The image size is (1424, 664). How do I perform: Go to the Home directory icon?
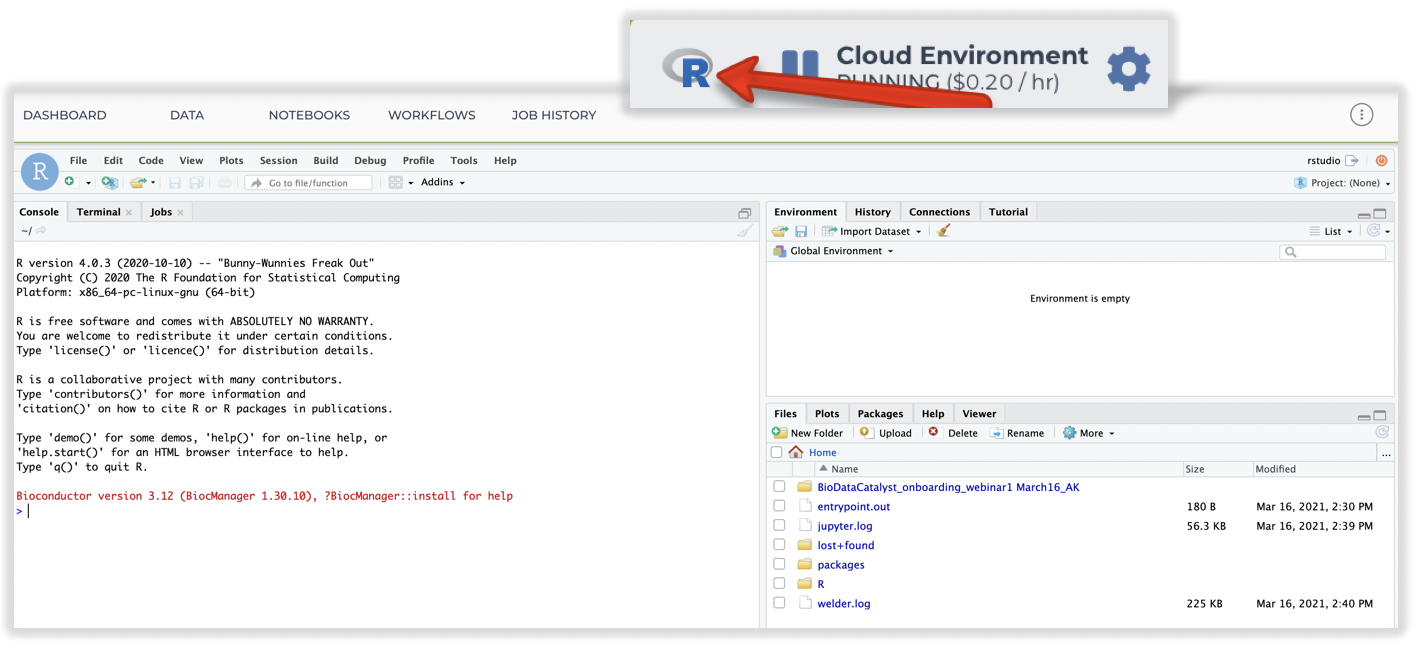pyautogui.click(x=796, y=453)
